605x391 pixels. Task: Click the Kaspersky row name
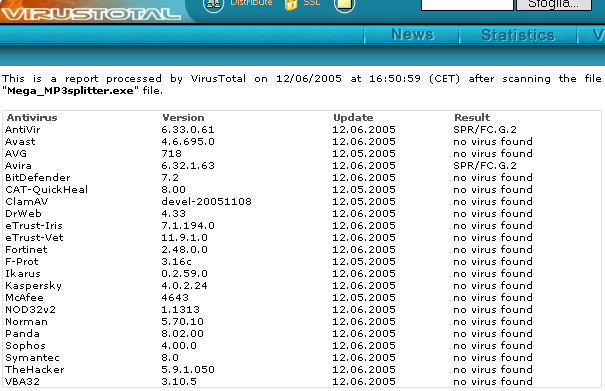(34, 286)
